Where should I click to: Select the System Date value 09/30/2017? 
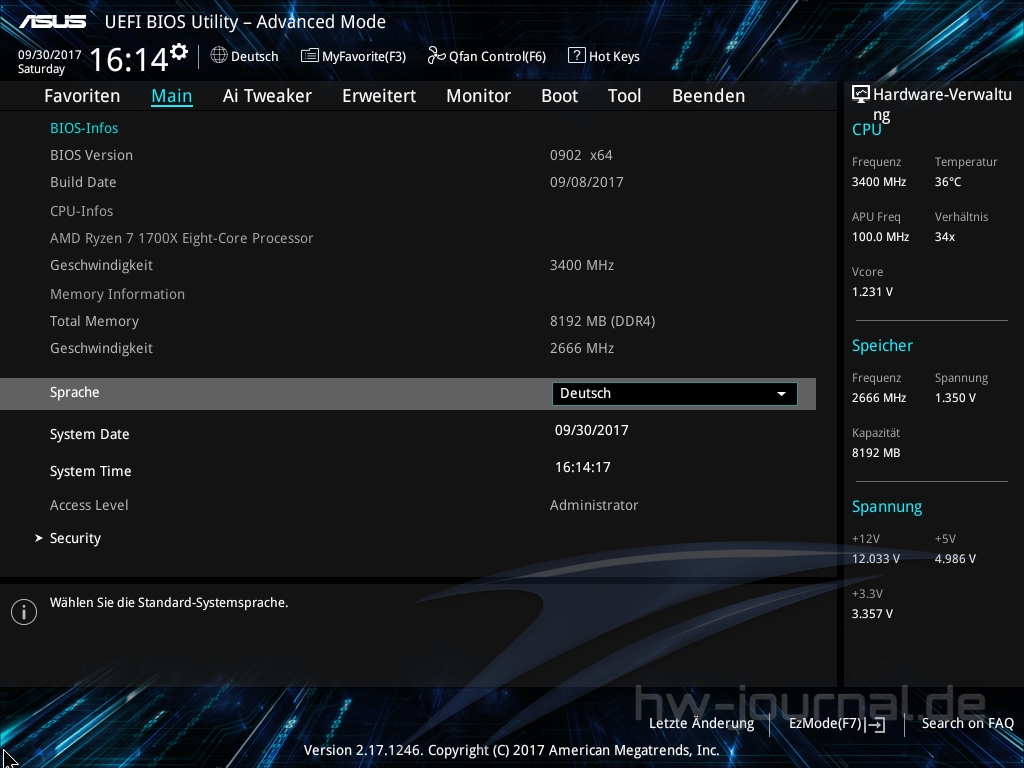pos(592,430)
